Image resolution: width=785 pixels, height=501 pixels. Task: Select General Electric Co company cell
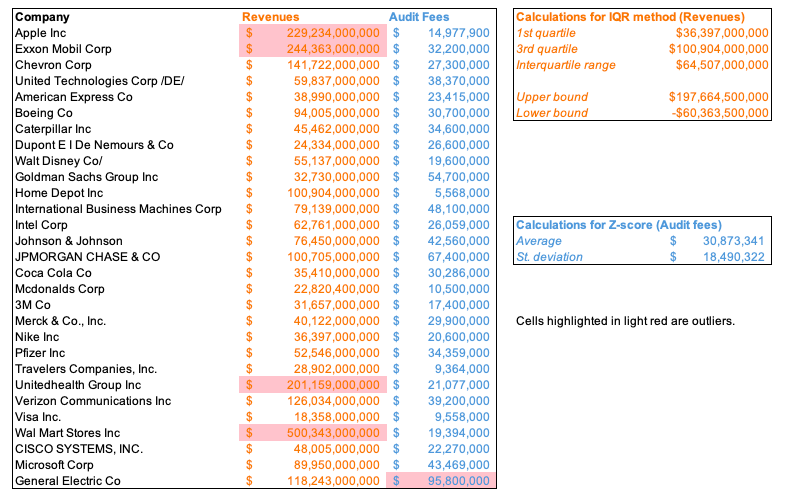point(68,481)
